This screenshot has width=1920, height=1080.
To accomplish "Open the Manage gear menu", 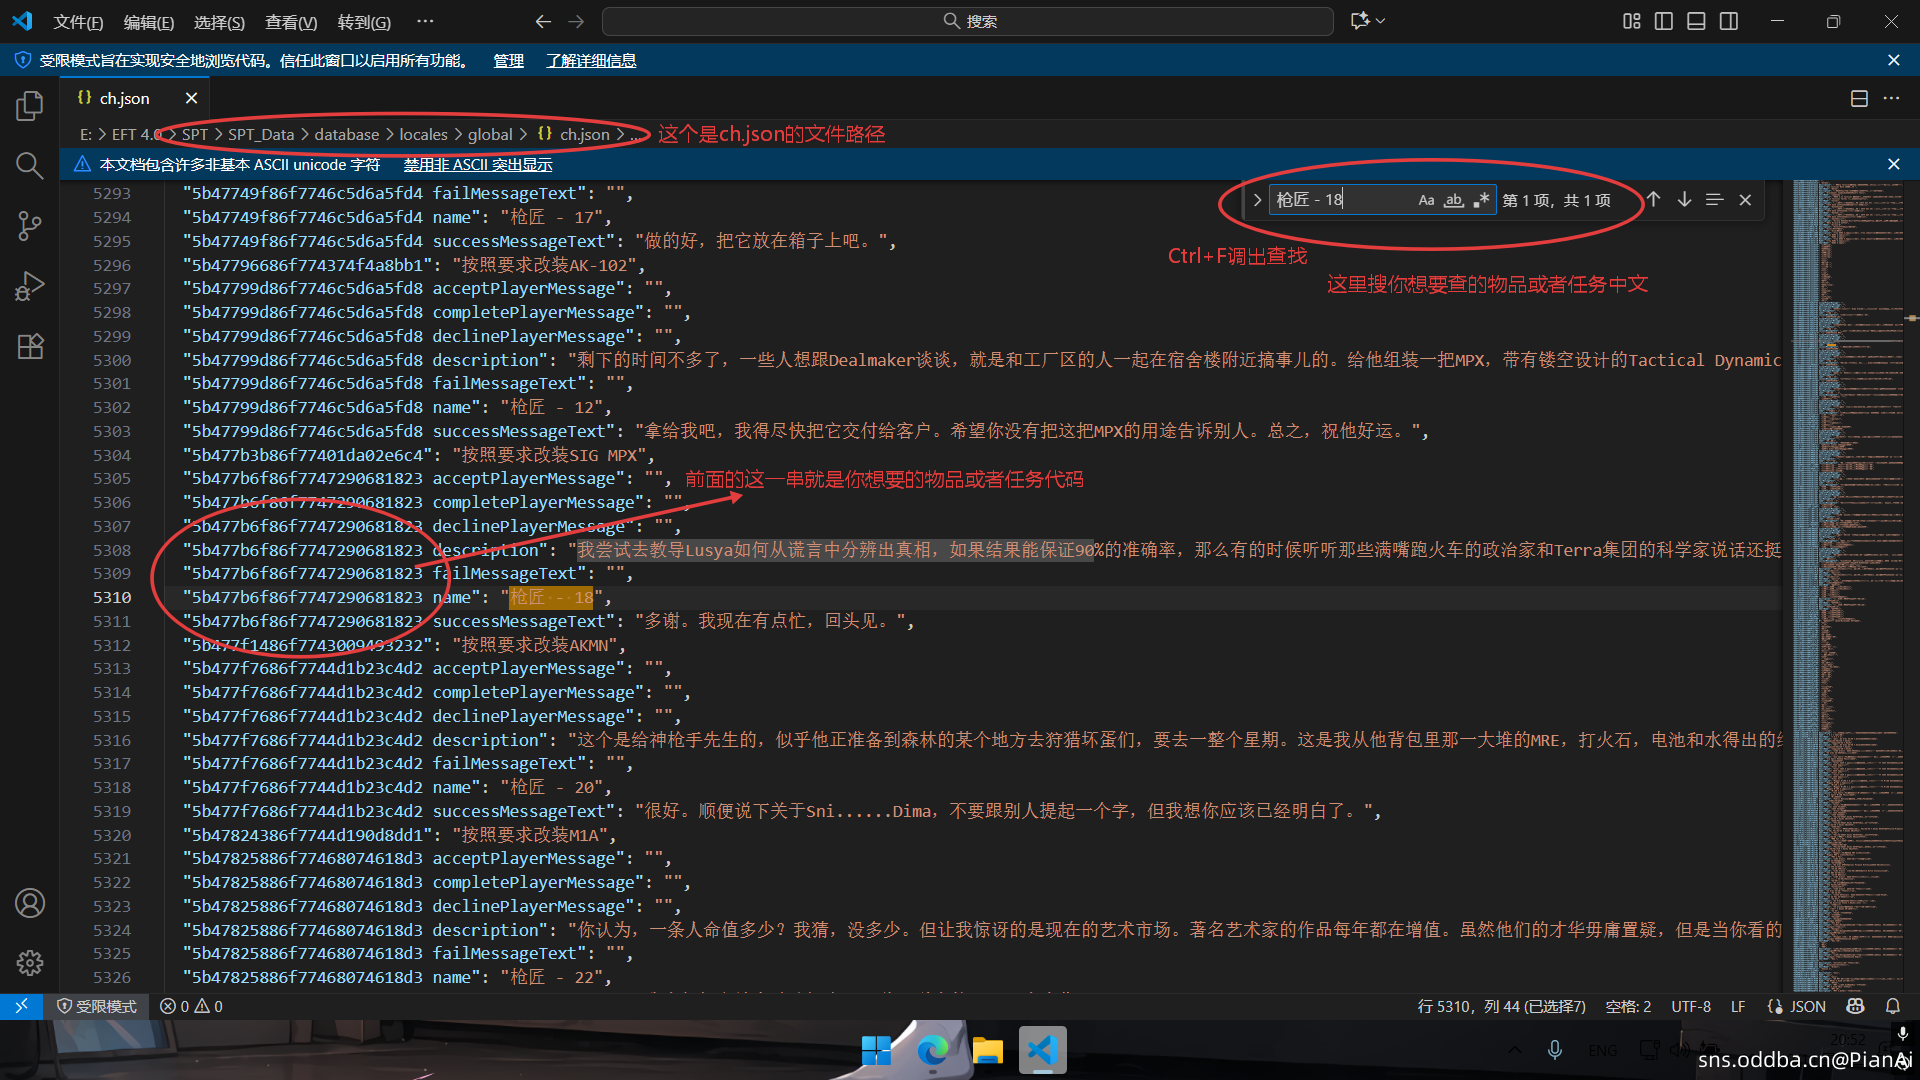I will [30, 963].
